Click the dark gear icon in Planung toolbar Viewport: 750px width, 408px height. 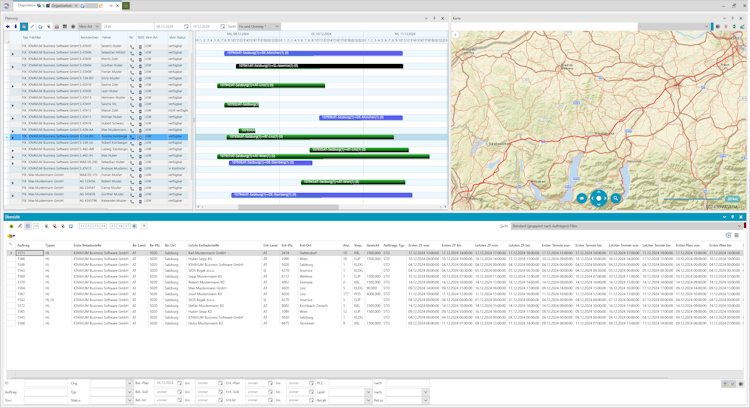[73, 26]
